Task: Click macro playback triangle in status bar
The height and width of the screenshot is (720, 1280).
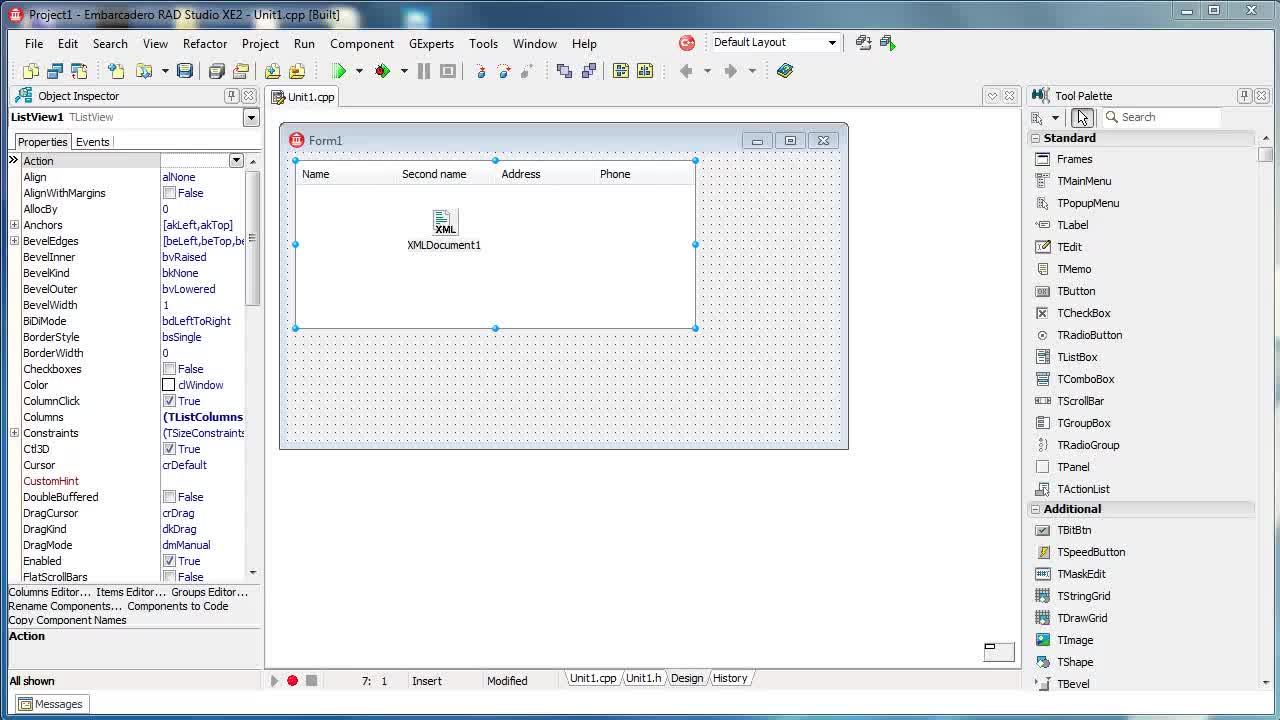Action: coord(274,681)
